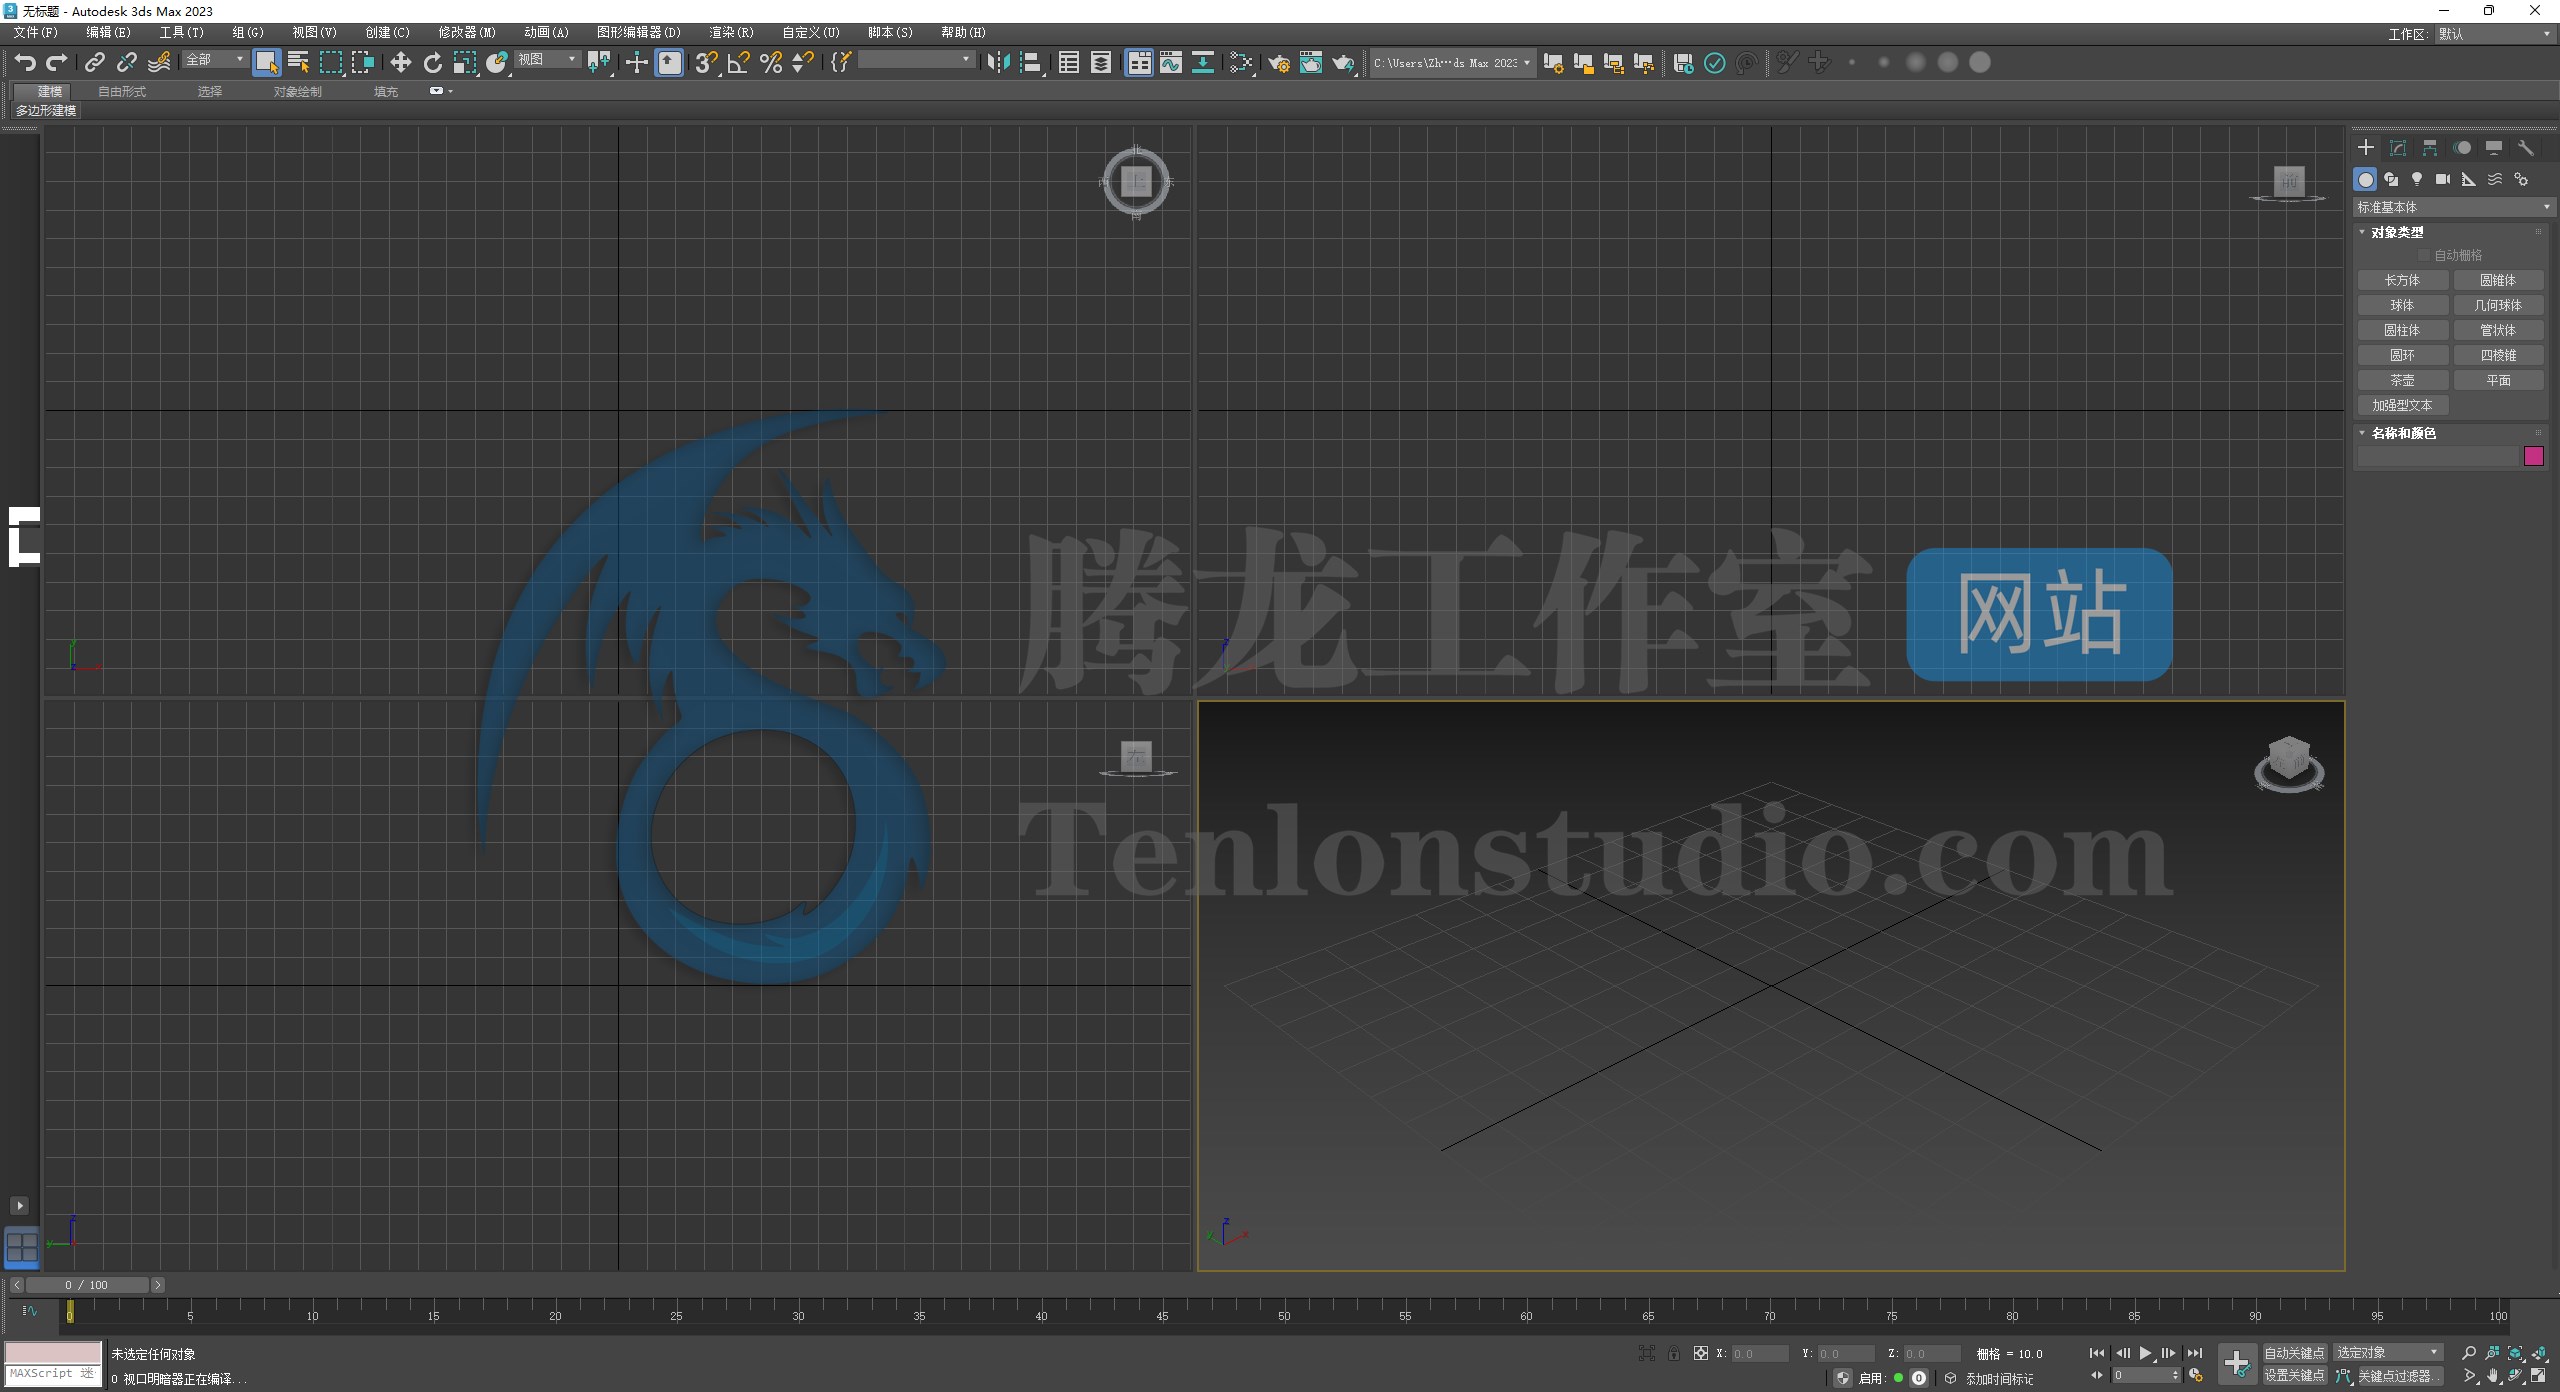Click the Redo arrow icon
The image size is (2560, 1392).
(x=57, y=63)
